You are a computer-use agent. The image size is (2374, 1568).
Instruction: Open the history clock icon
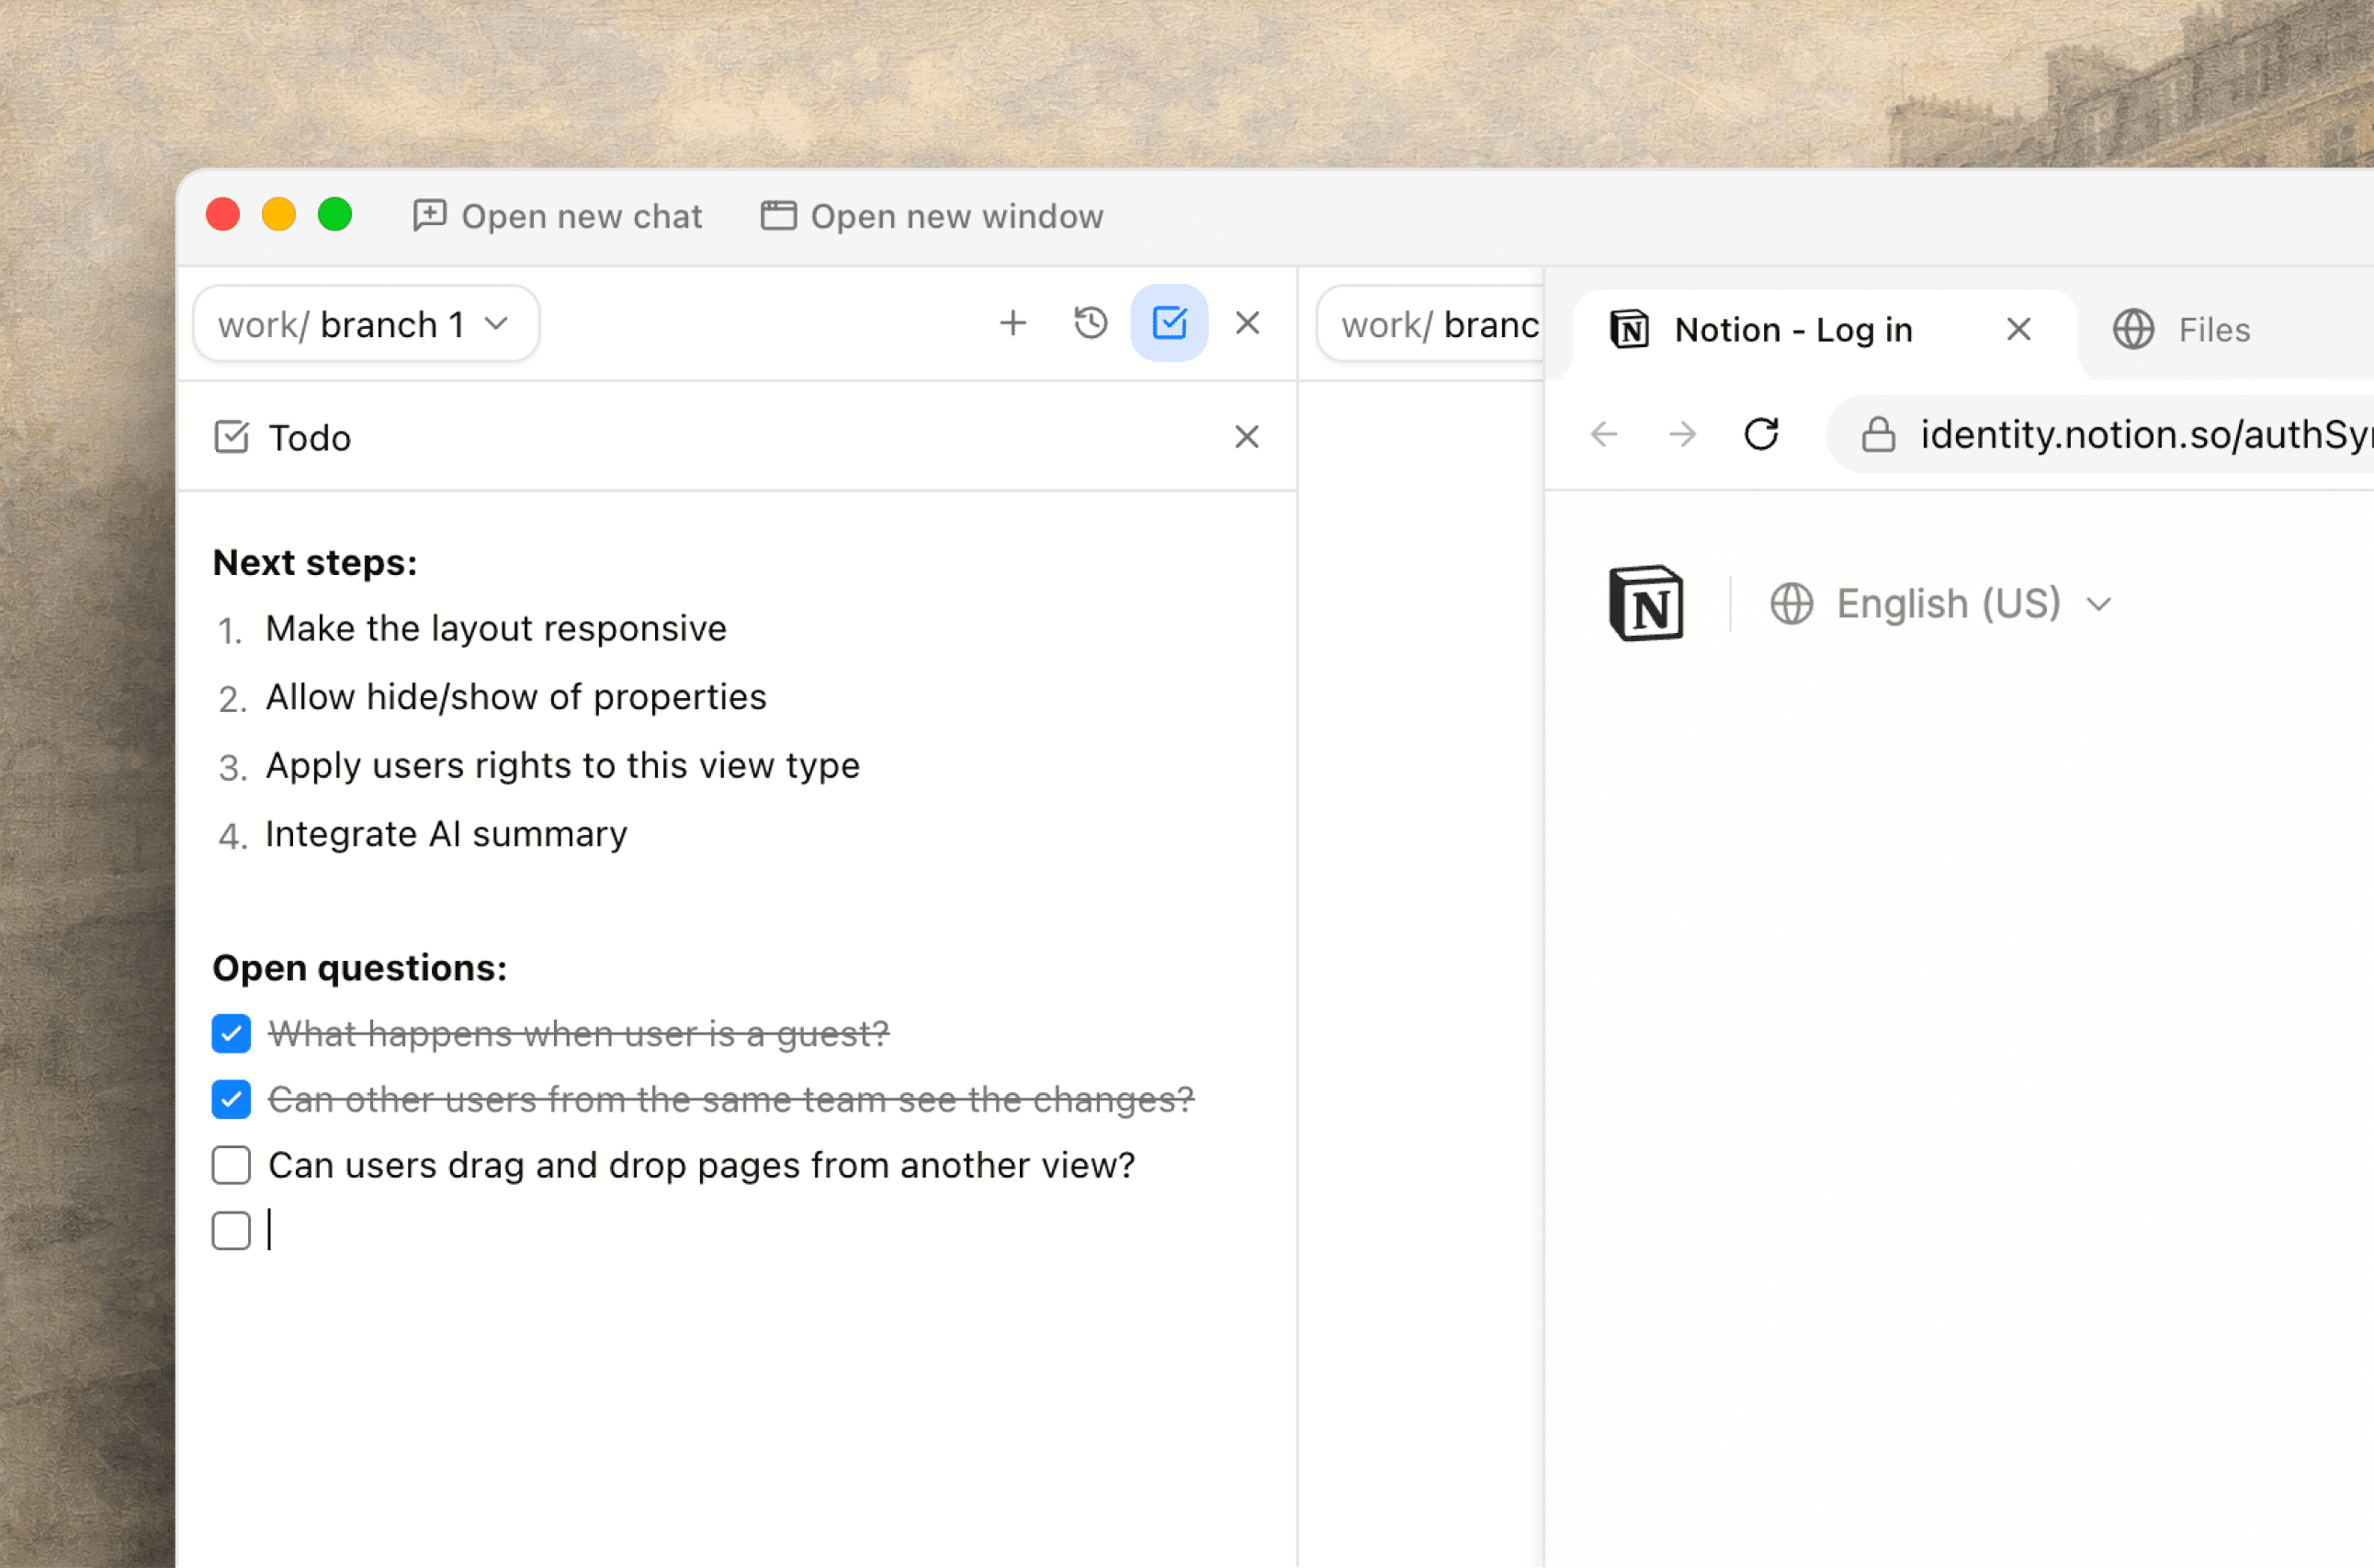[1090, 323]
